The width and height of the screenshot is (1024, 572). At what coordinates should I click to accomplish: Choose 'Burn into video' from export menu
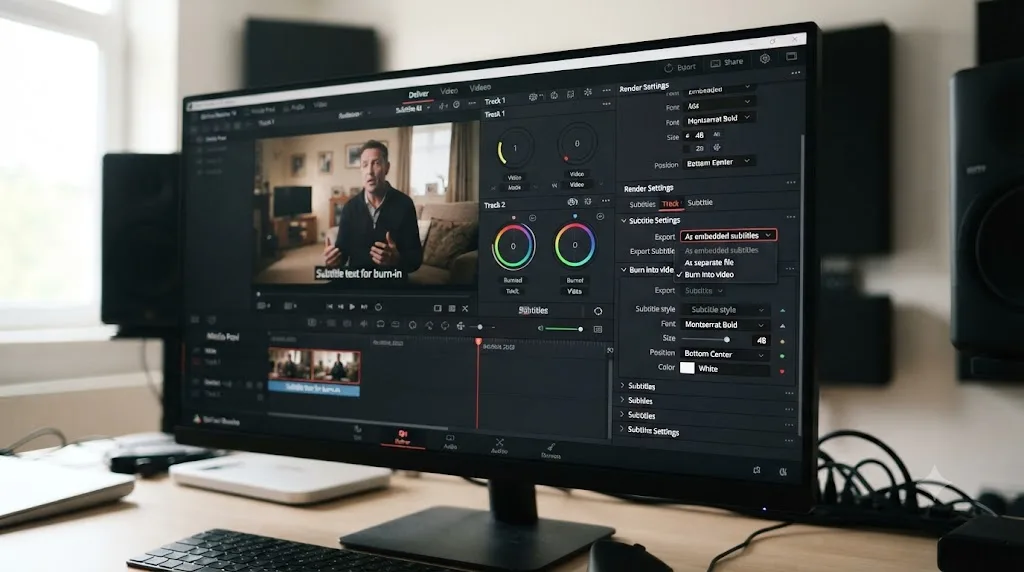(x=709, y=275)
